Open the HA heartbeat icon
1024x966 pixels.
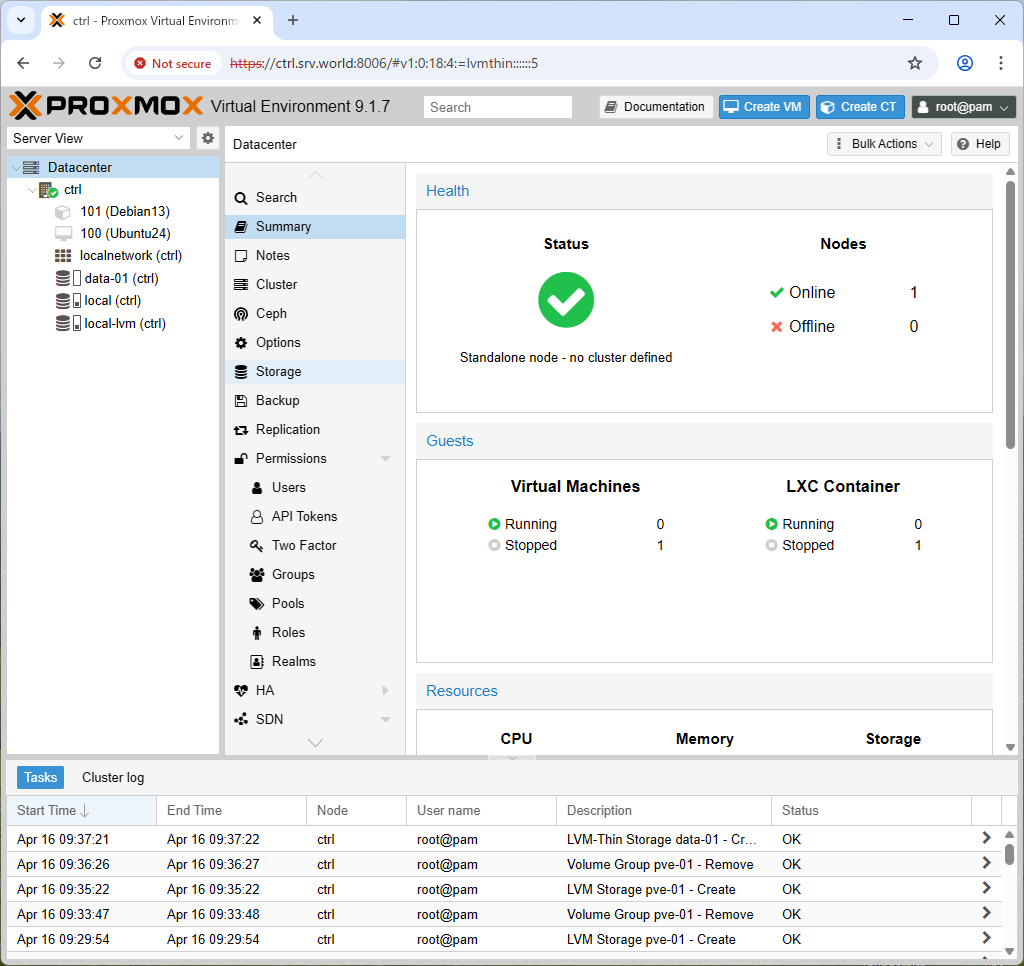[241, 690]
